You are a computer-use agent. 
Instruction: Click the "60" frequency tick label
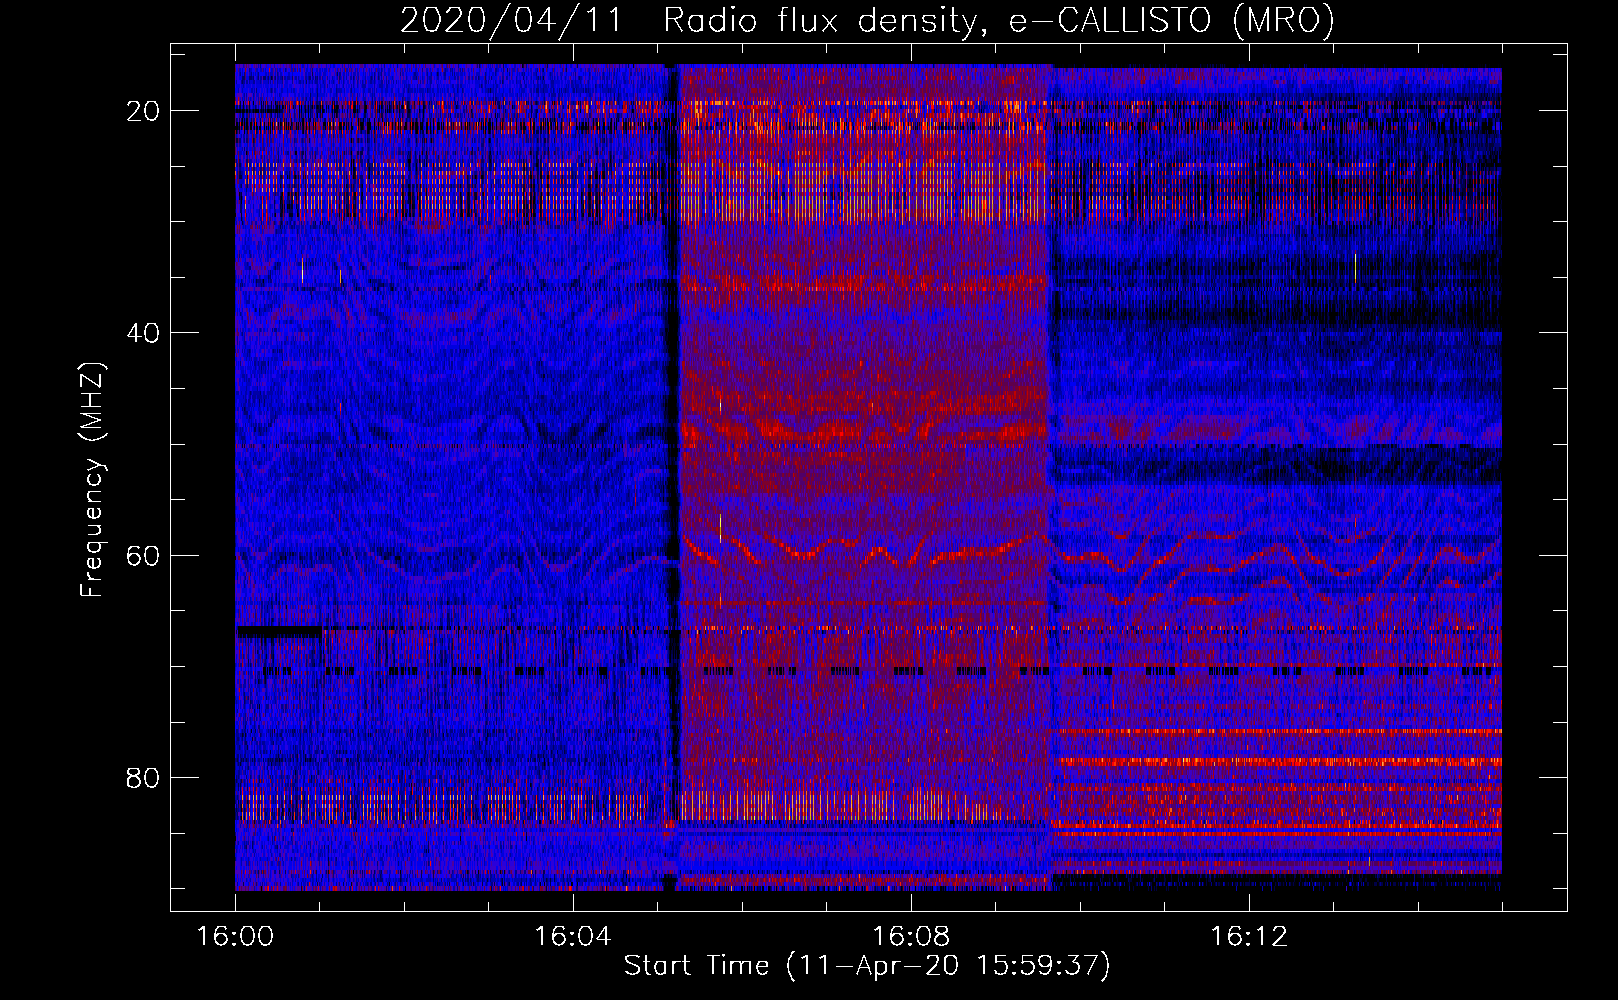(144, 555)
